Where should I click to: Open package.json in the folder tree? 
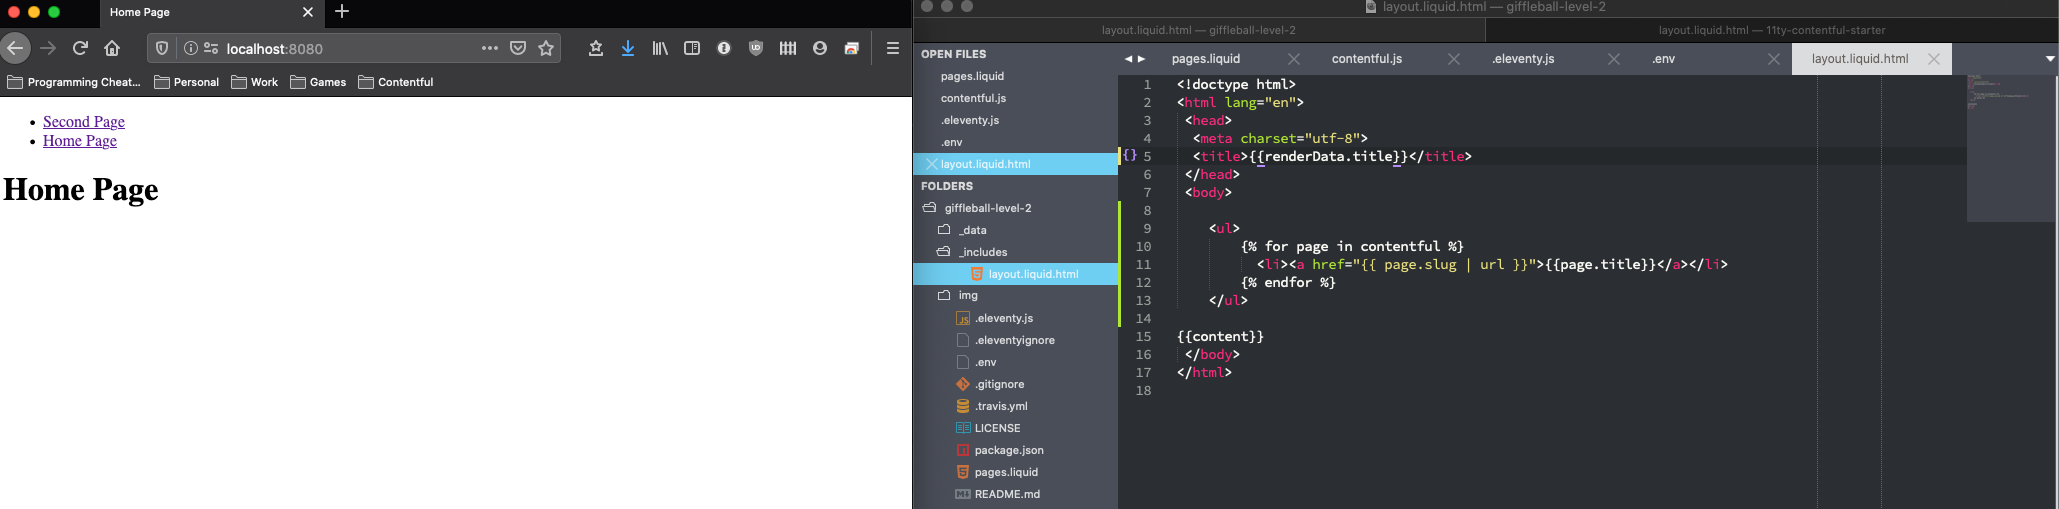tap(1008, 450)
